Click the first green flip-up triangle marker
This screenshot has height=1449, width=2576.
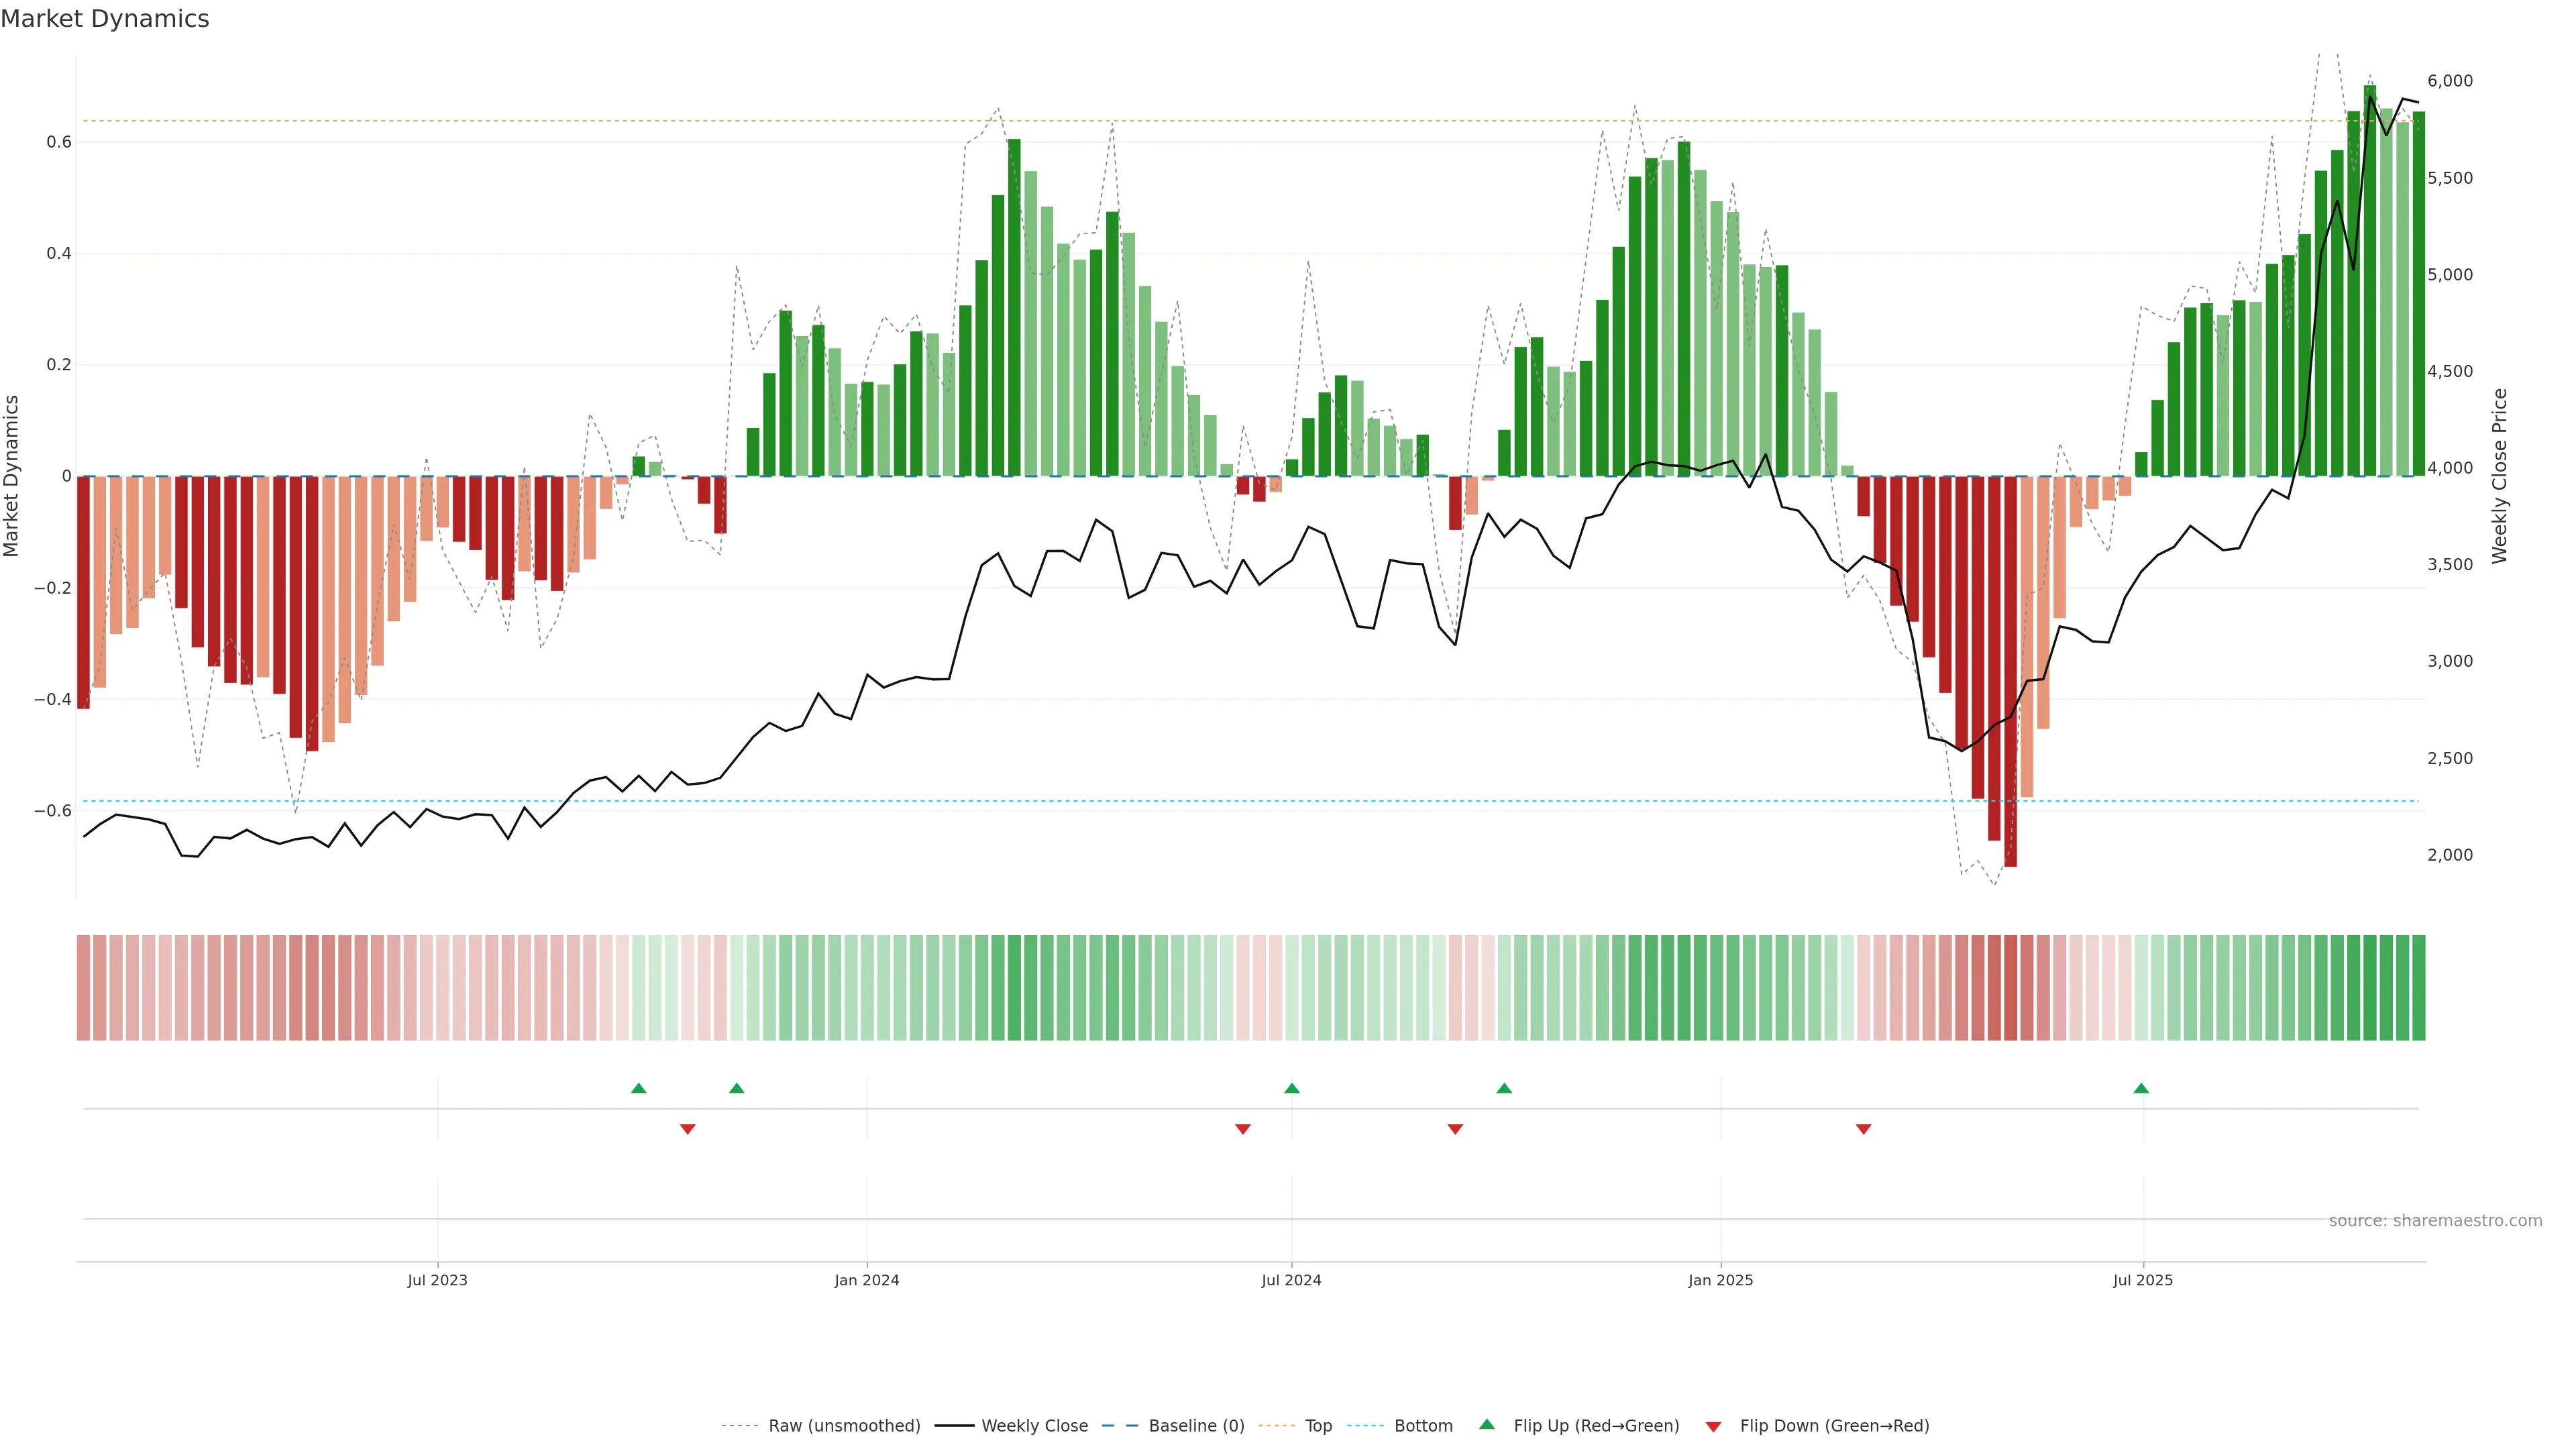pos(639,1088)
